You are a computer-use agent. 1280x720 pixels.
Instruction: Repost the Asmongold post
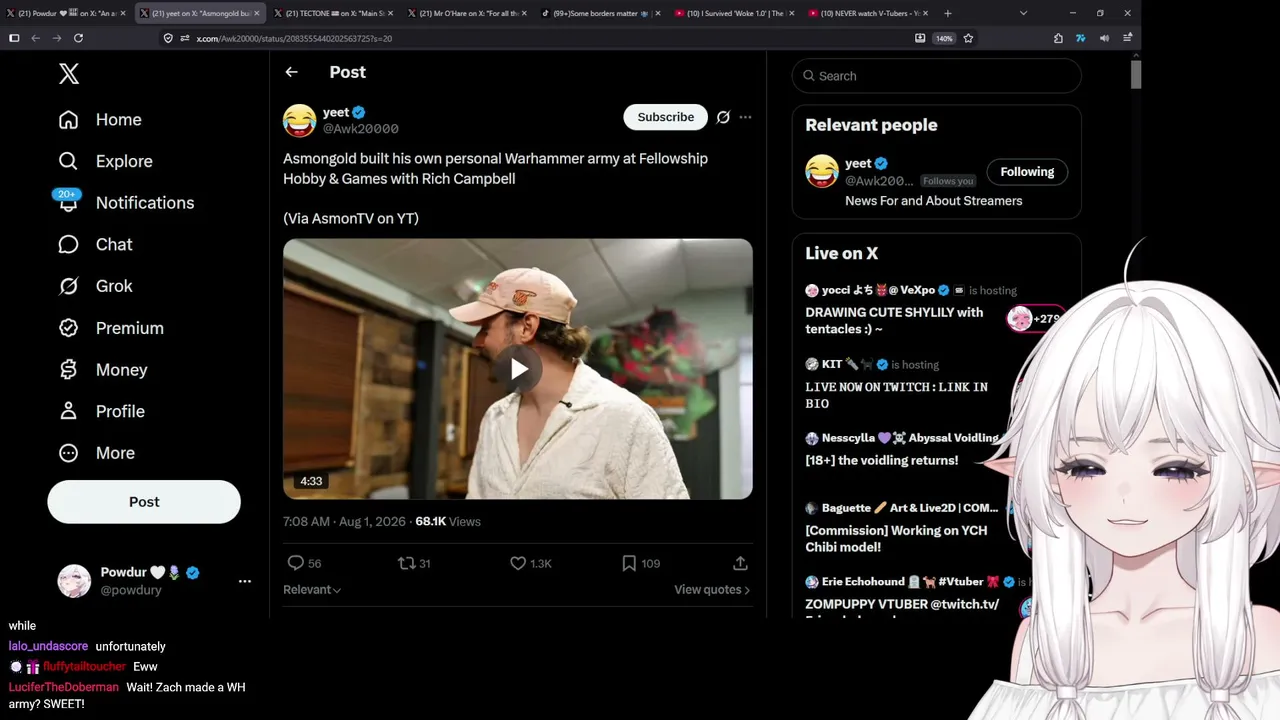pos(406,563)
